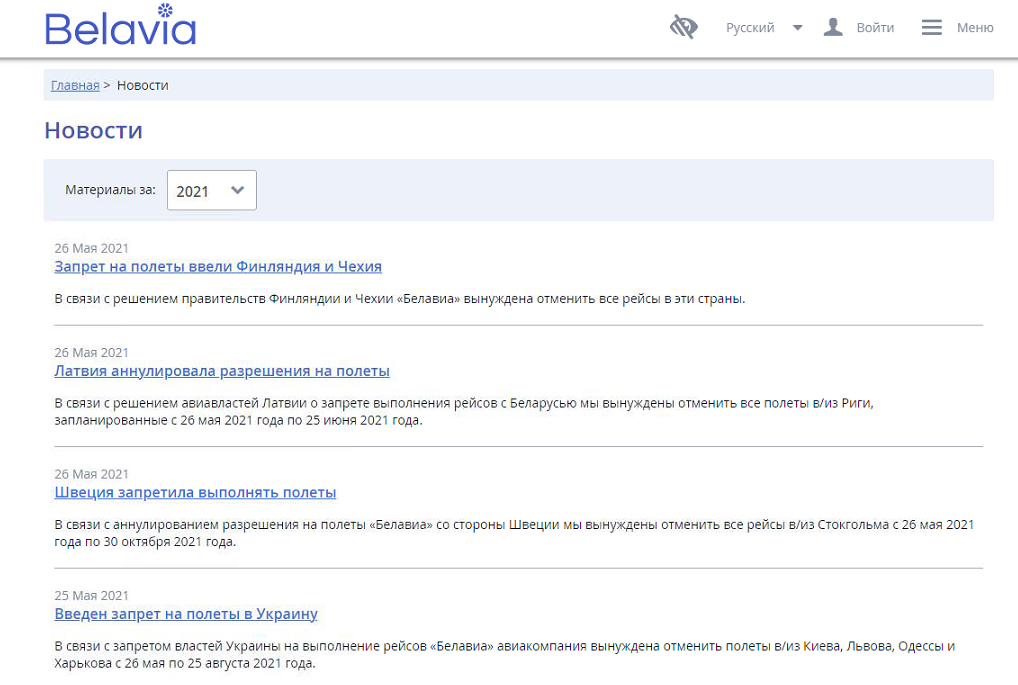The width and height of the screenshot is (1018, 685).
Task: Click the Меню label
Action: pos(975,28)
